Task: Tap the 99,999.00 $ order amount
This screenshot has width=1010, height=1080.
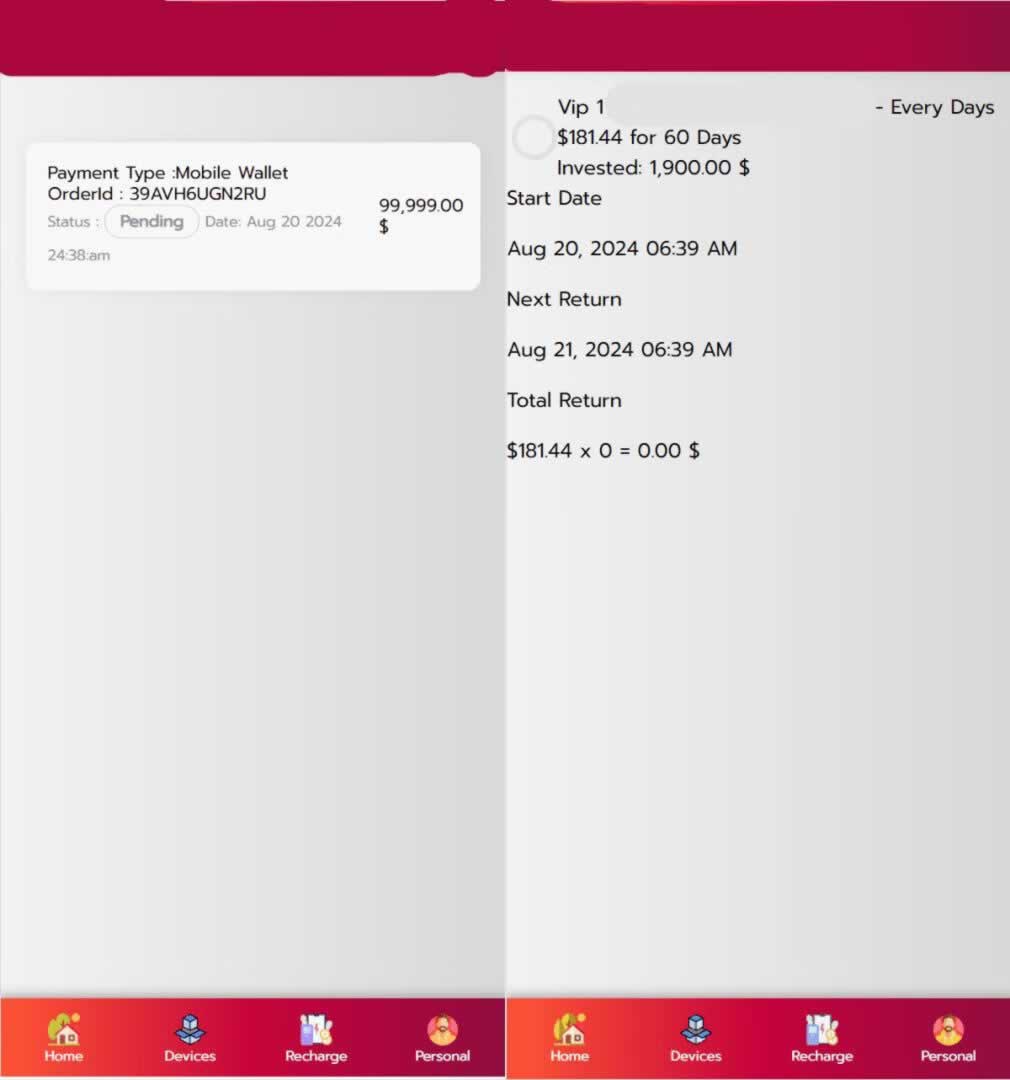Action: pos(420,215)
